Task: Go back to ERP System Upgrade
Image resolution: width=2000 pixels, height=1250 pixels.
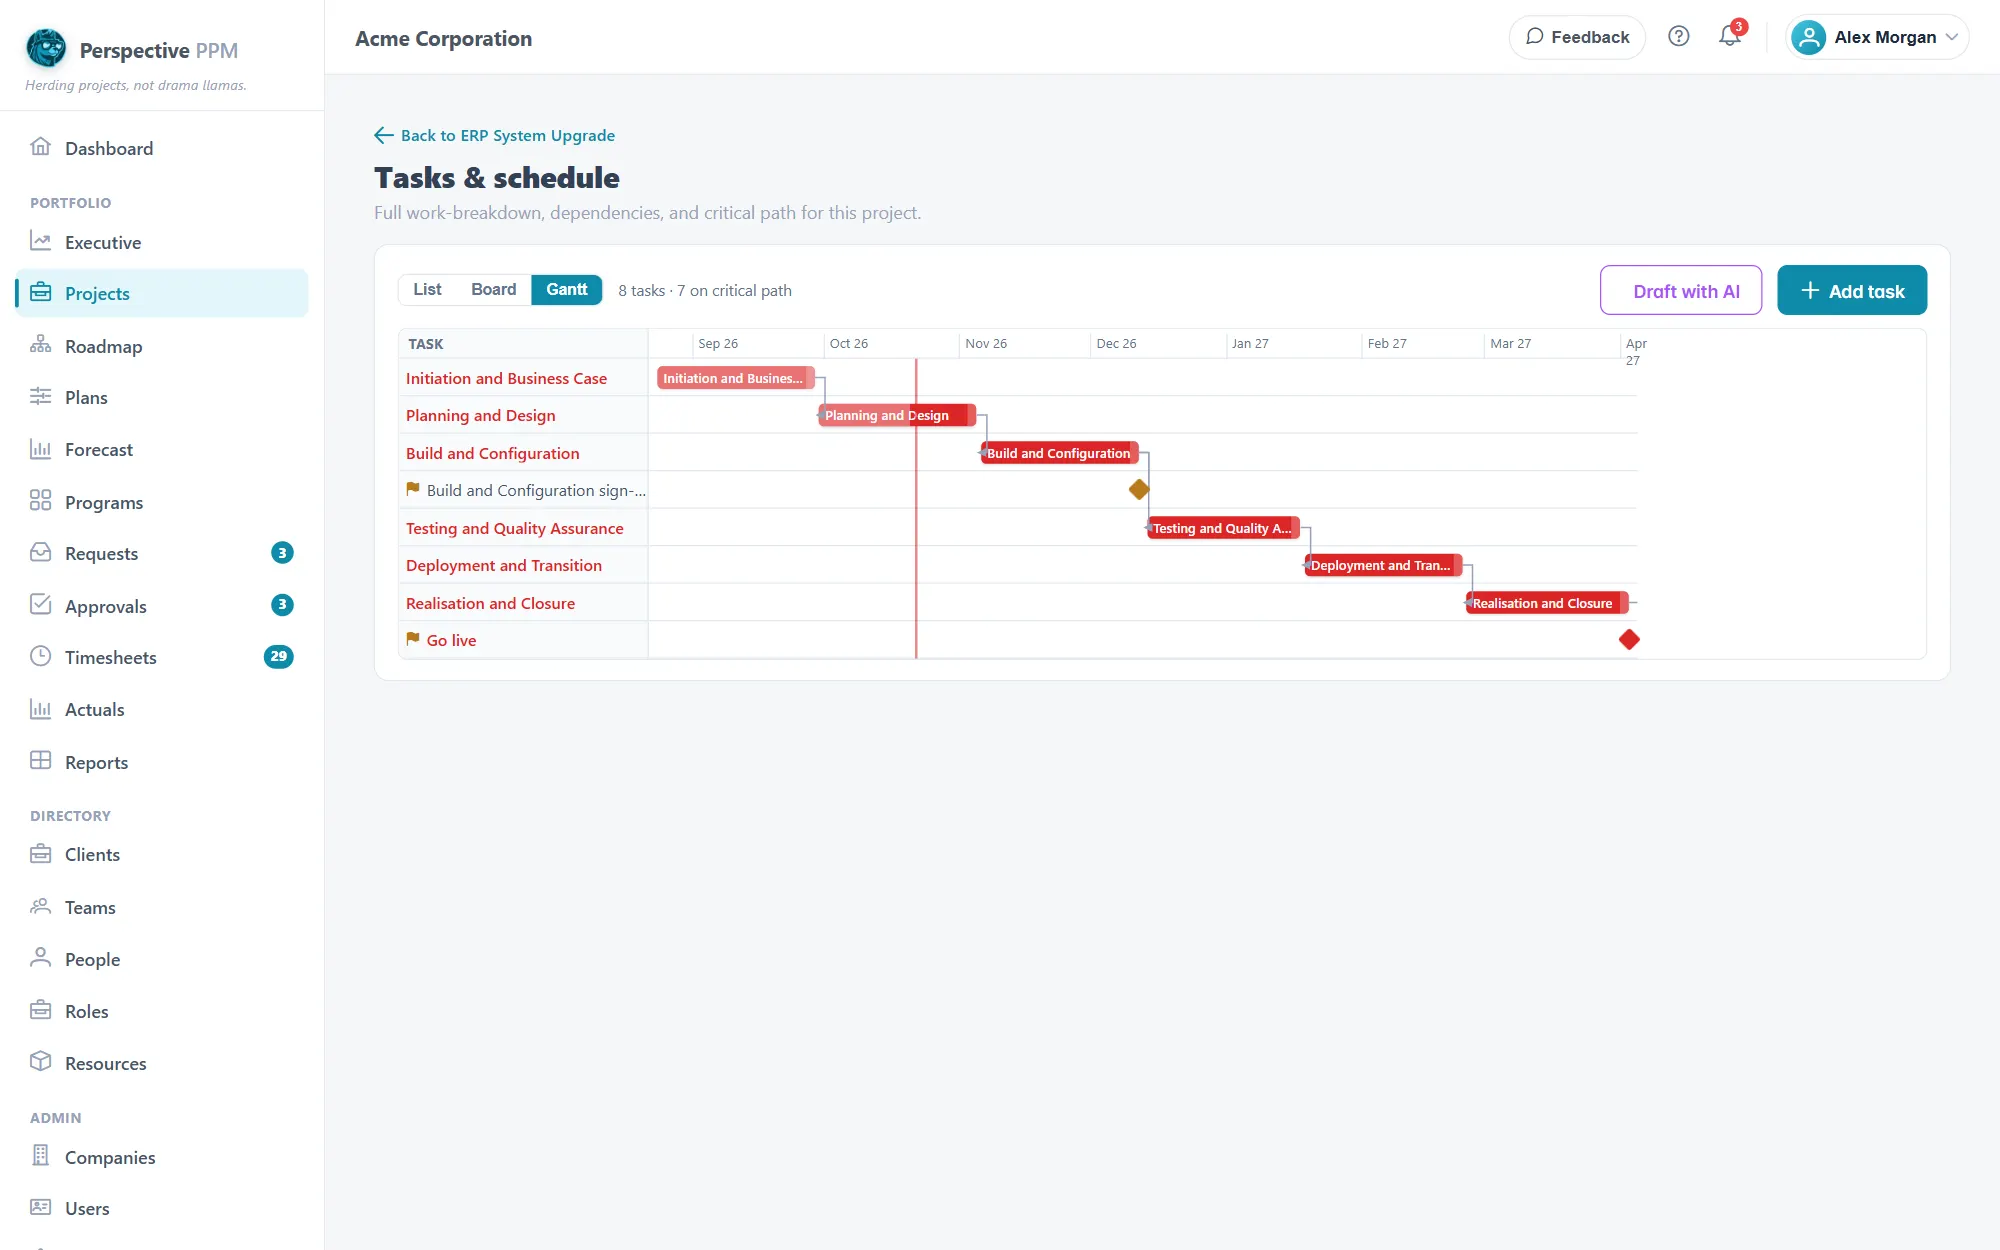Action: (x=495, y=136)
